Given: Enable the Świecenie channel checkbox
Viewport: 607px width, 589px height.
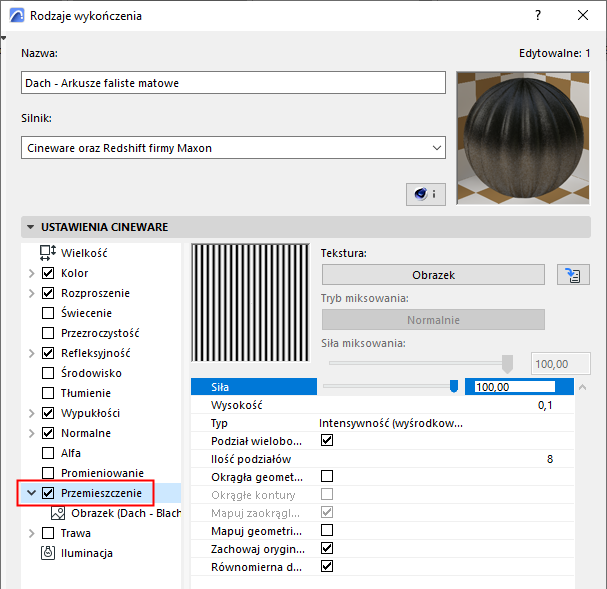Looking at the screenshot, I should coord(48,313).
